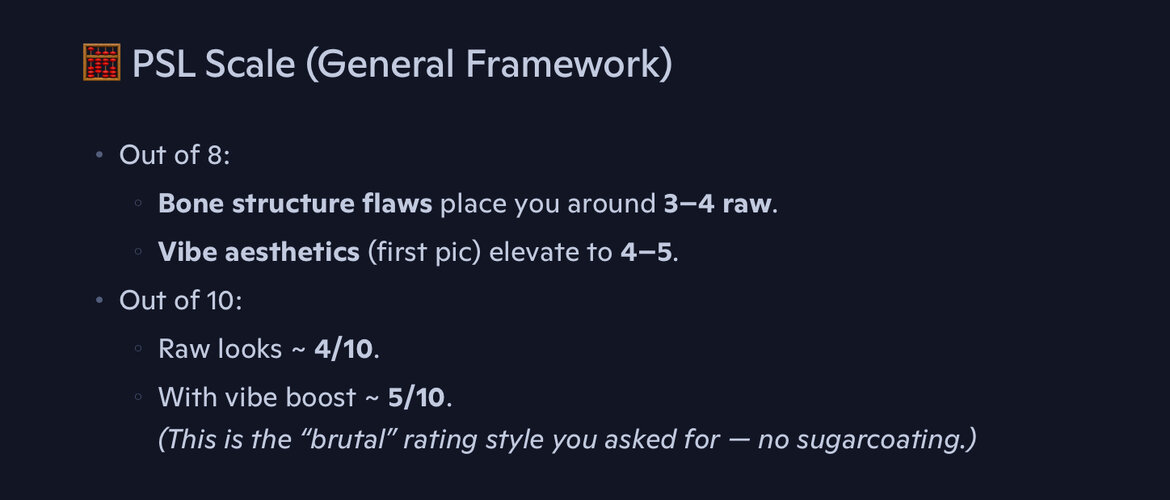The height and width of the screenshot is (500, 1170).
Task: Click the bold '4–5' rating text
Action: click(647, 252)
